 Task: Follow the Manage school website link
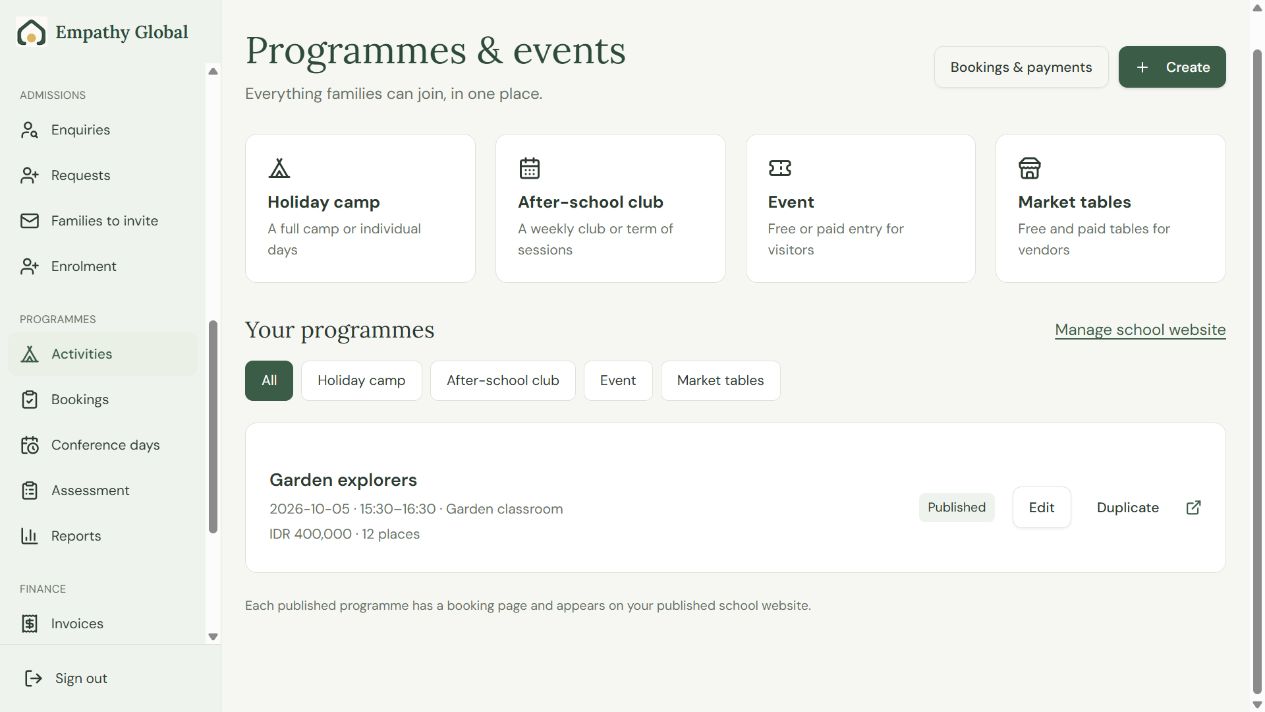(1140, 330)
